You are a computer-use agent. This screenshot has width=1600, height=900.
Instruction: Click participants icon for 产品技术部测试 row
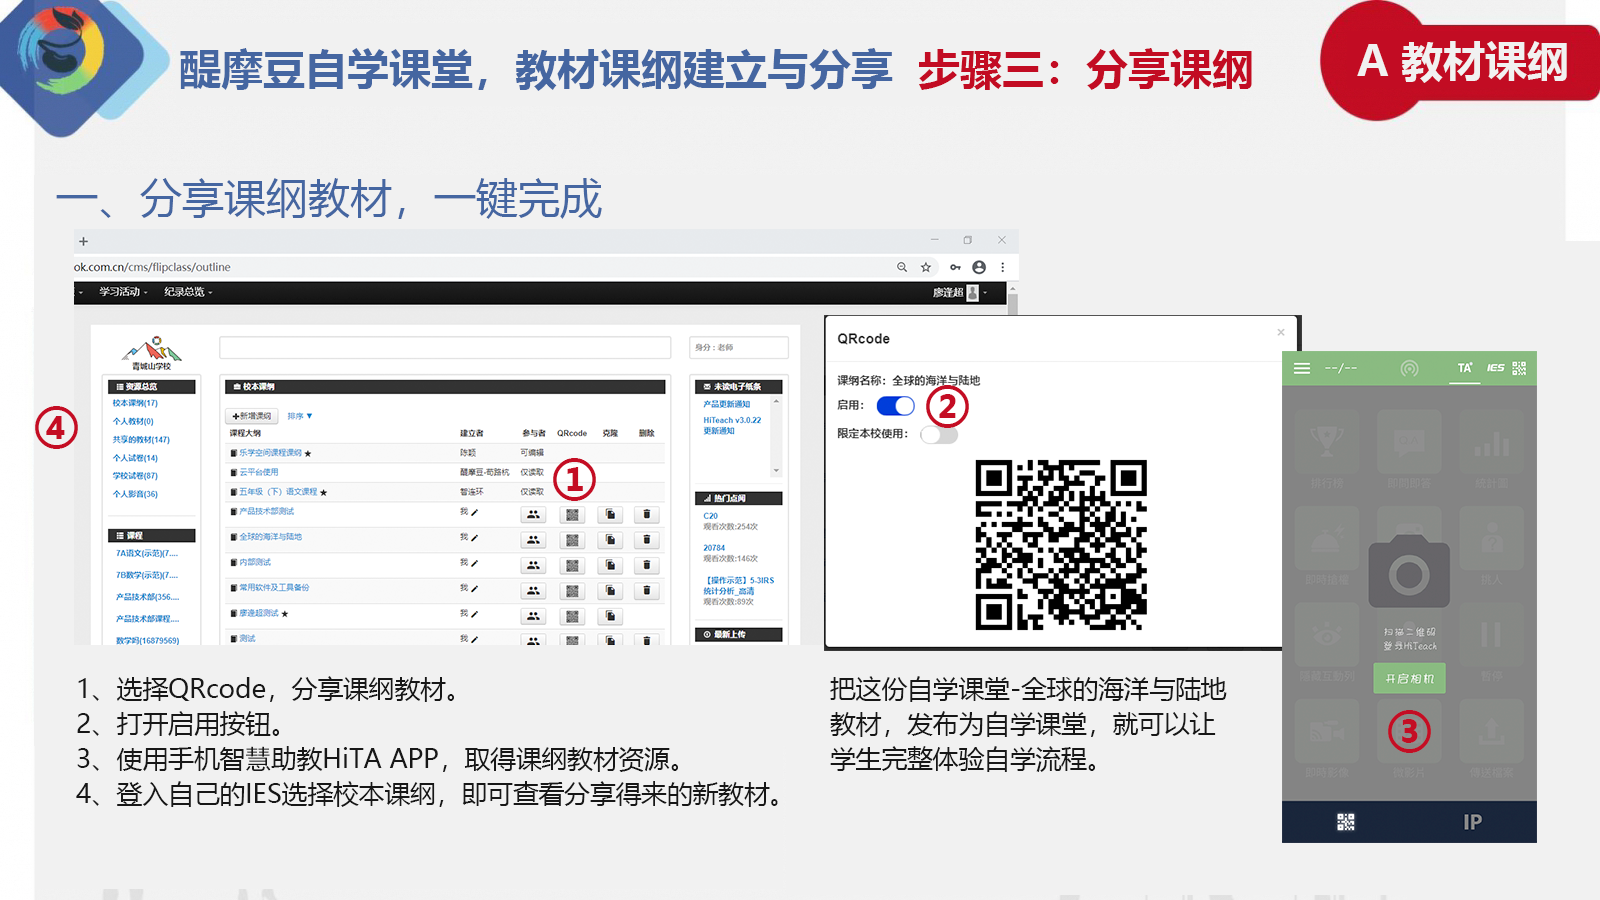pos(533,514)
